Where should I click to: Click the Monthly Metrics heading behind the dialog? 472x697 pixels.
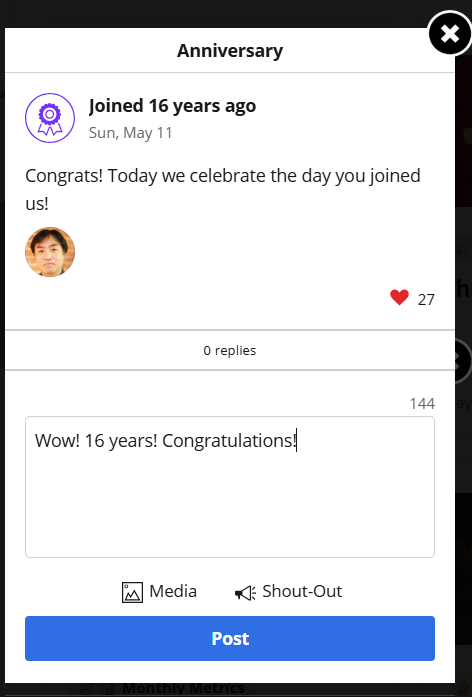[183, 689]
